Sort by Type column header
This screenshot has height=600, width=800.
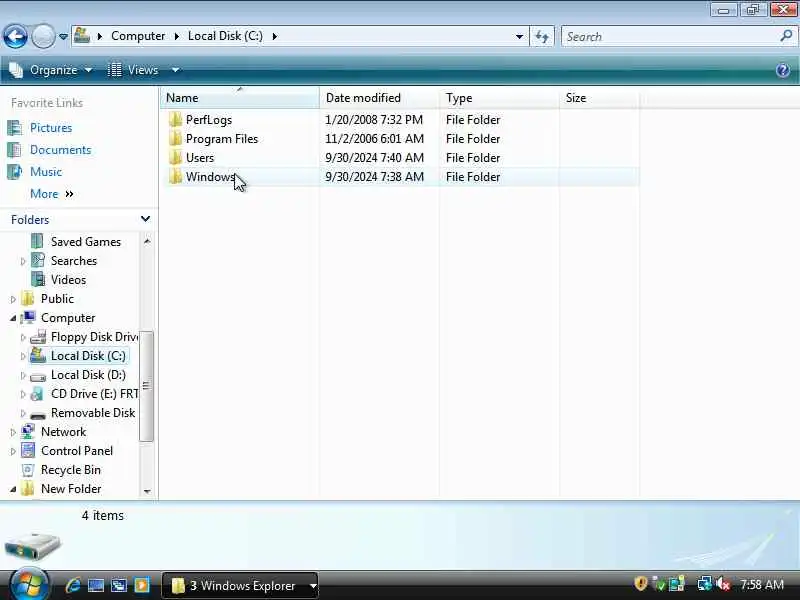click(499, 97)
